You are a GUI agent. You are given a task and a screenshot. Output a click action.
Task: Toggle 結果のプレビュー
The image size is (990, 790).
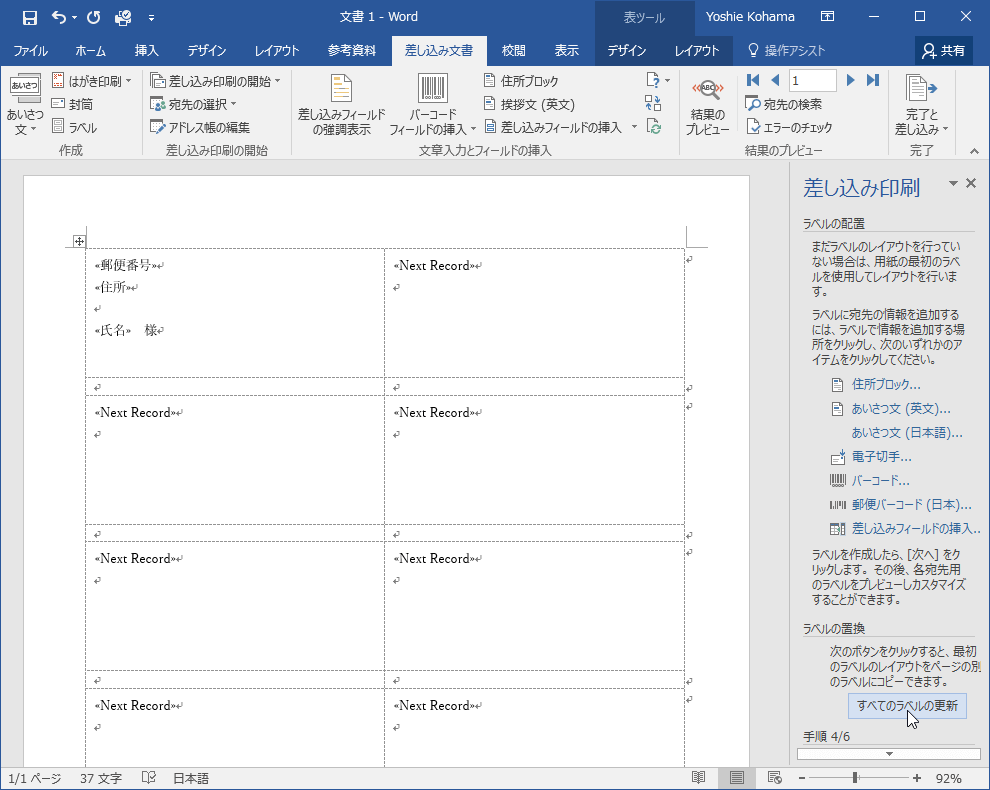(x=707, y=104)
